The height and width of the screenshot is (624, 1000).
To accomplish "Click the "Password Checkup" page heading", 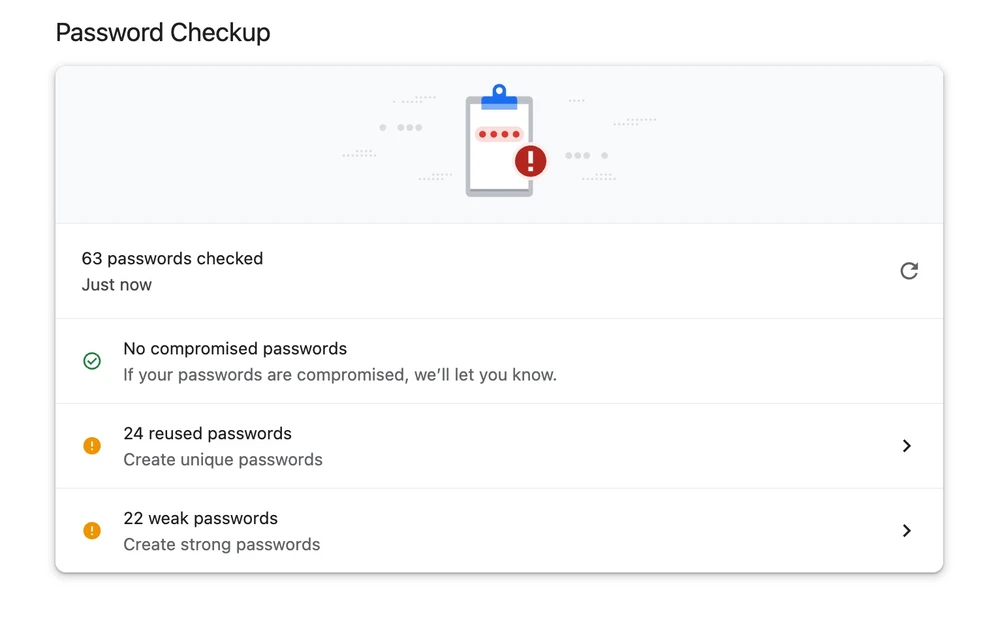I will point(163,32).
